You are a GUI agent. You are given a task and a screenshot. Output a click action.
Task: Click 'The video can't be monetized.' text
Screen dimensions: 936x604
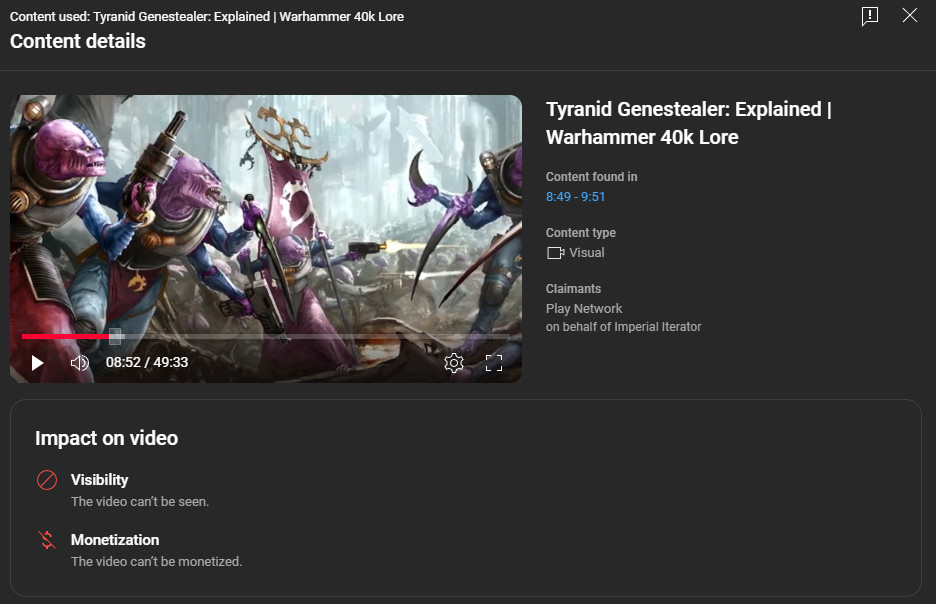click(x=156, y=562)
